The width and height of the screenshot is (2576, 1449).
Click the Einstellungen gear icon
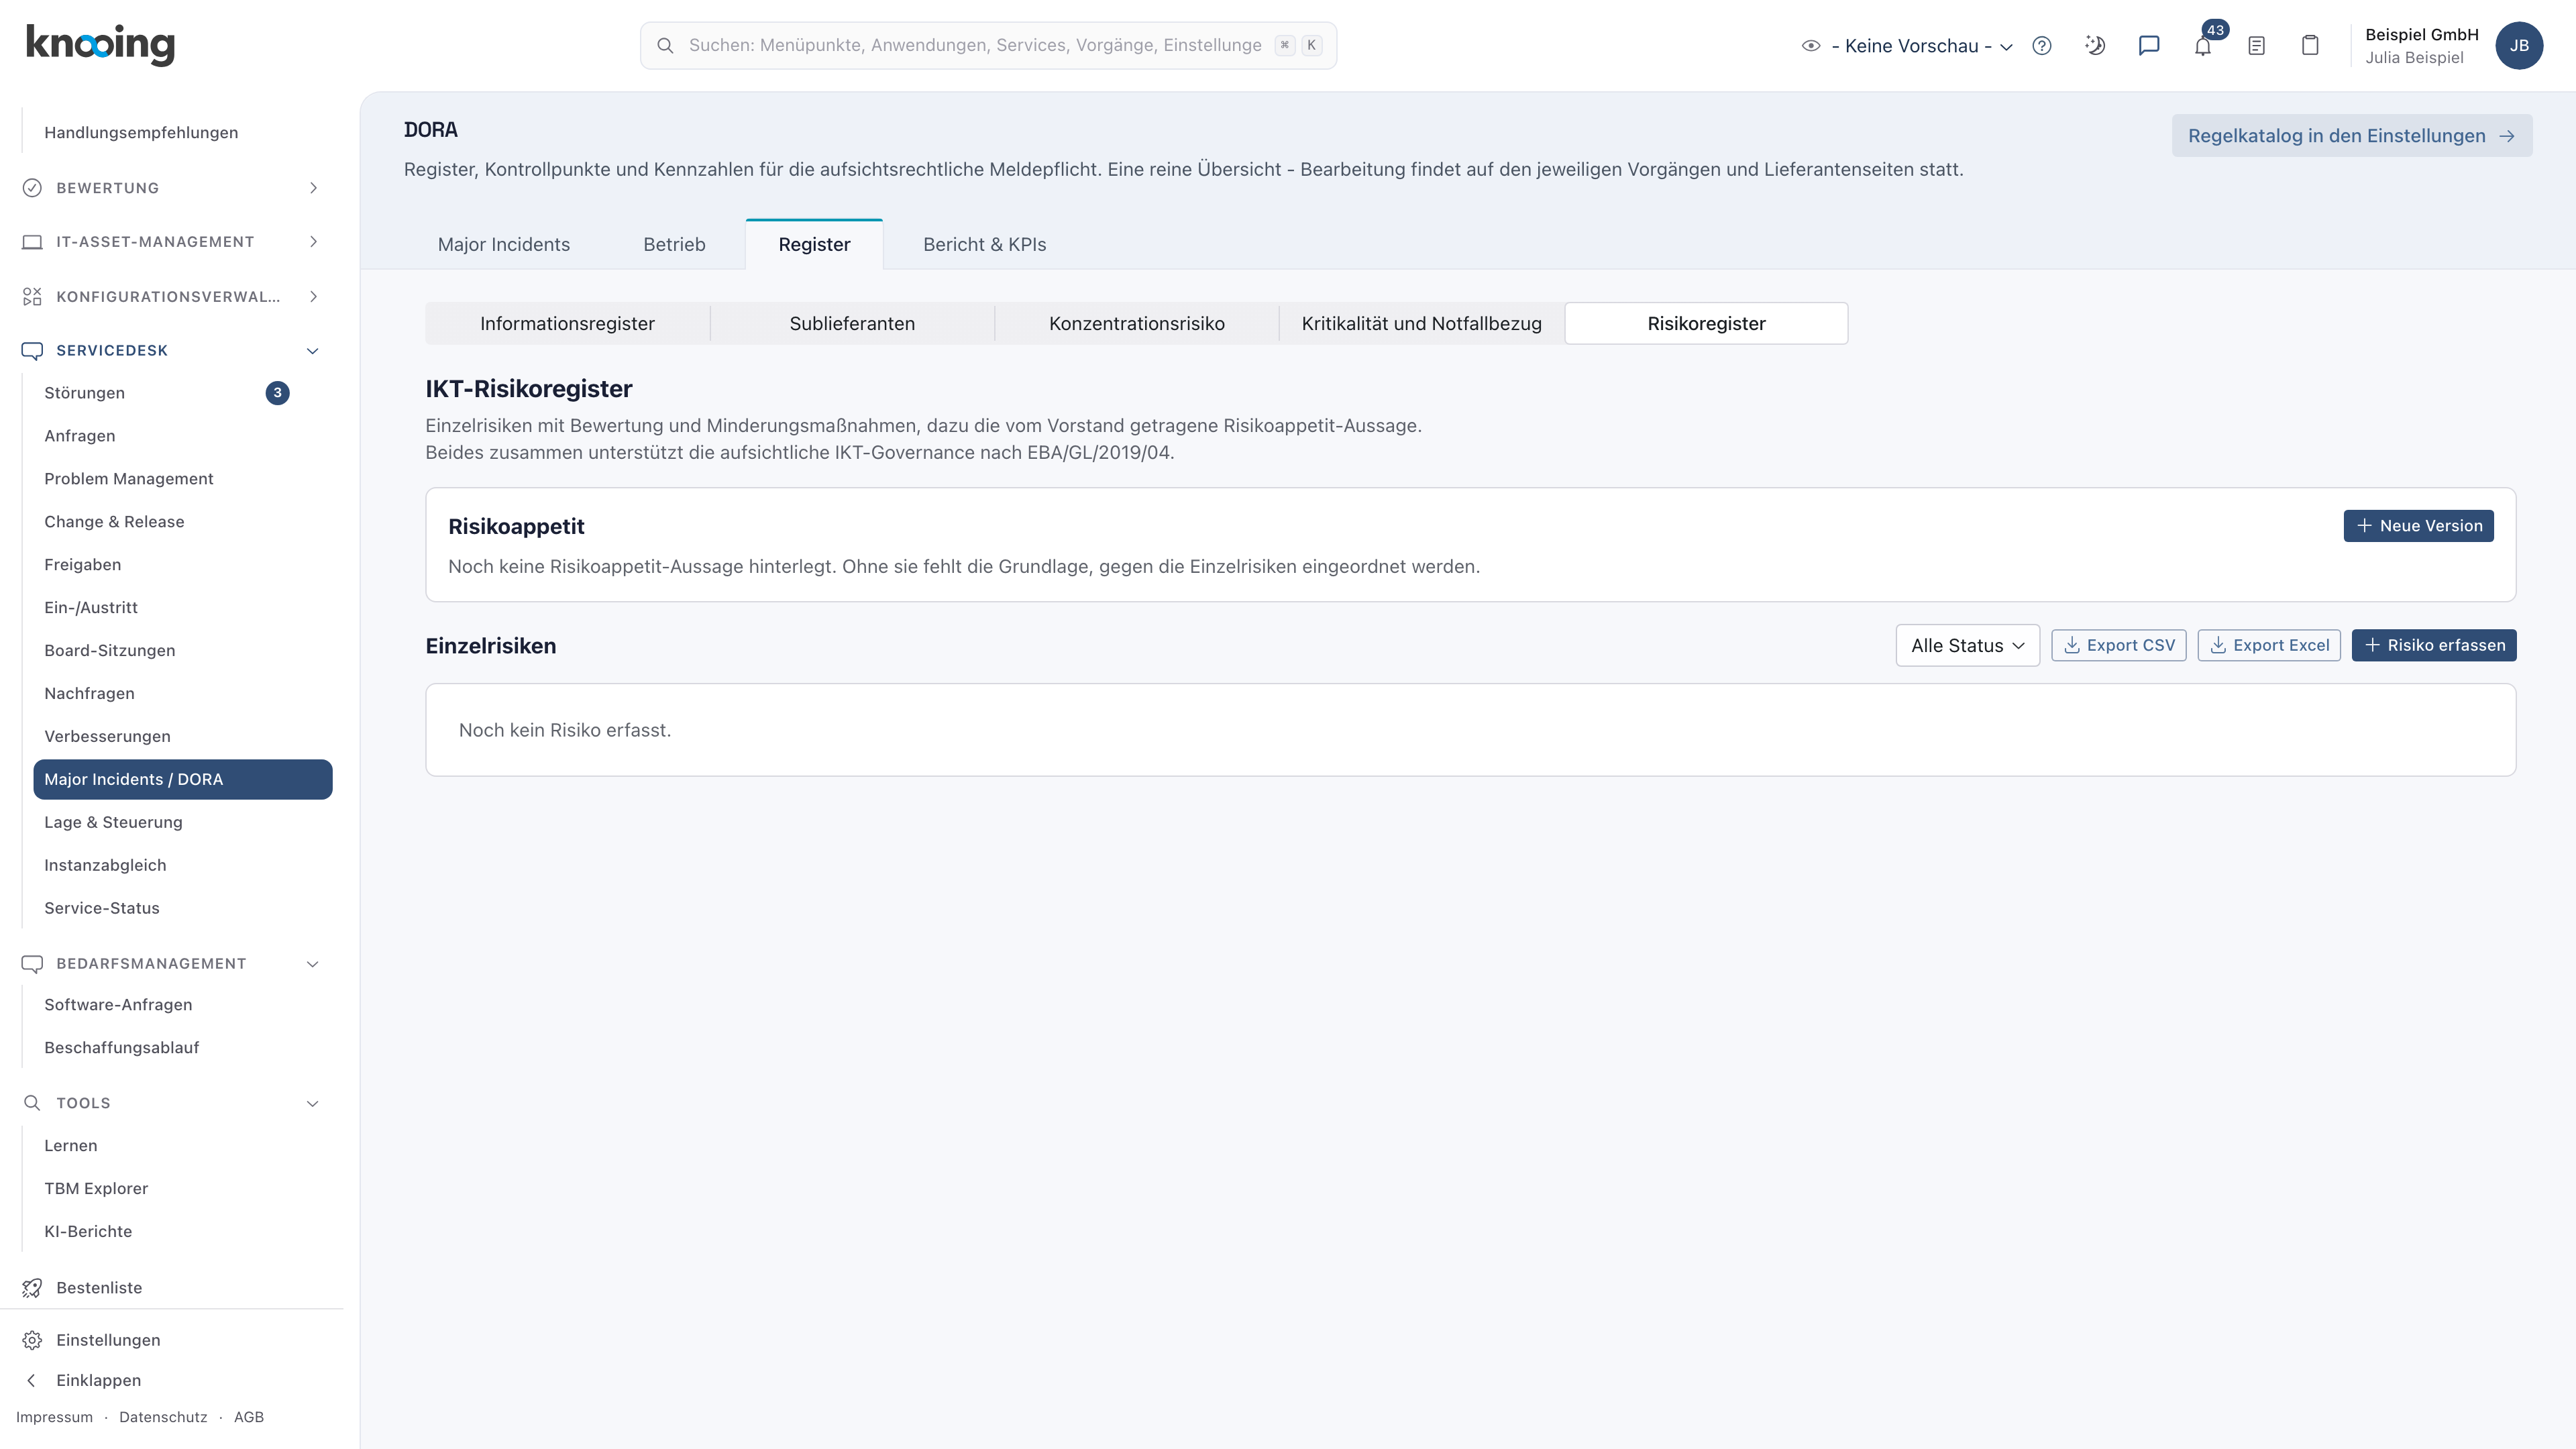pos(32,1340)
